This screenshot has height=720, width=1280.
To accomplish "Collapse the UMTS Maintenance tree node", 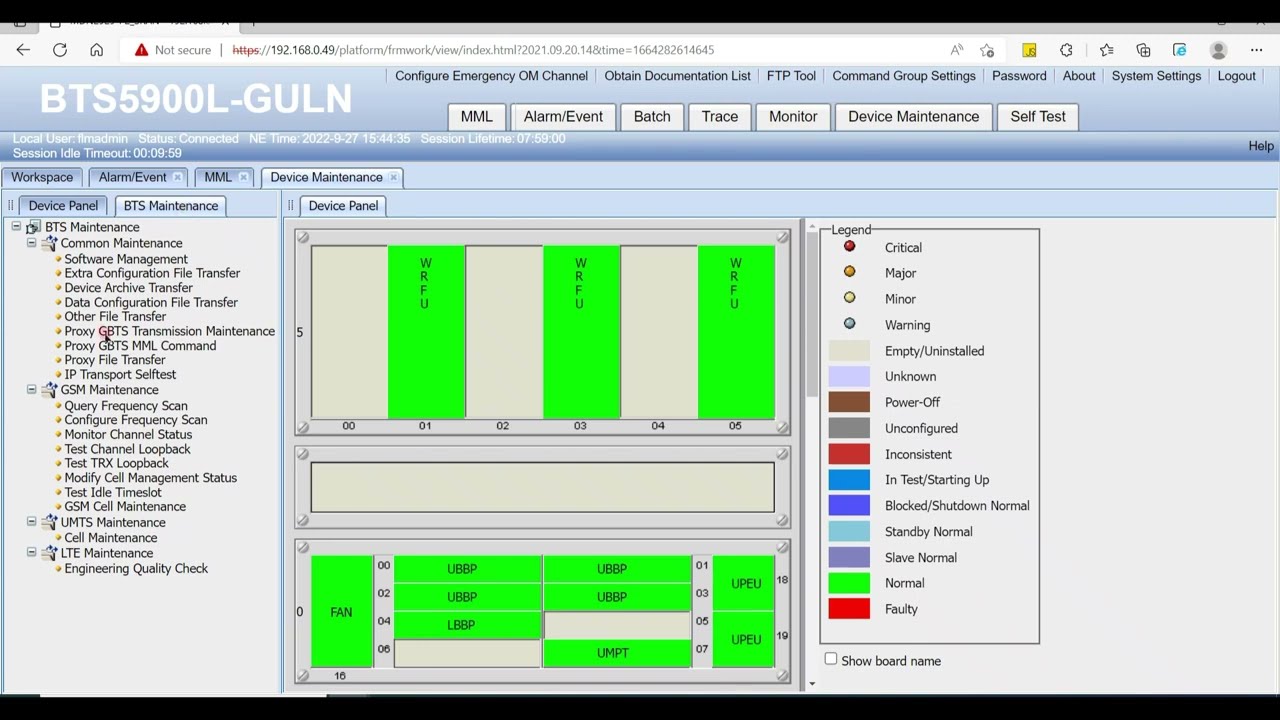I will click(31, 522).
